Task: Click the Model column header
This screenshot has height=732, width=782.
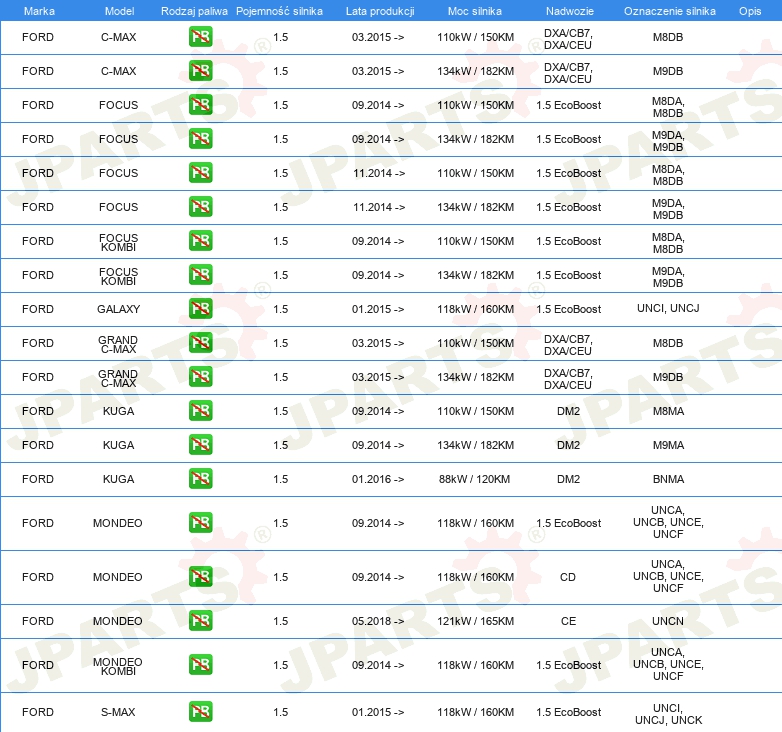Action: 119,11
